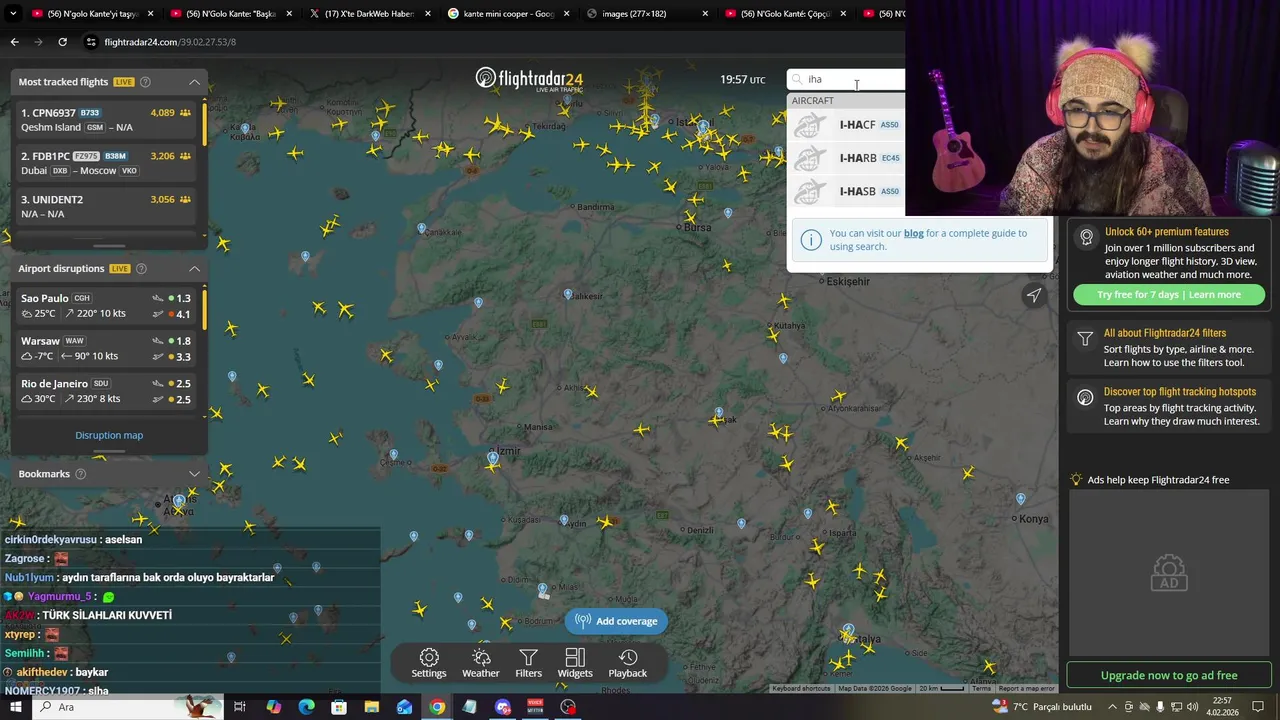
Task: Open Chrome from the taskbar
Action: (437, 707)
